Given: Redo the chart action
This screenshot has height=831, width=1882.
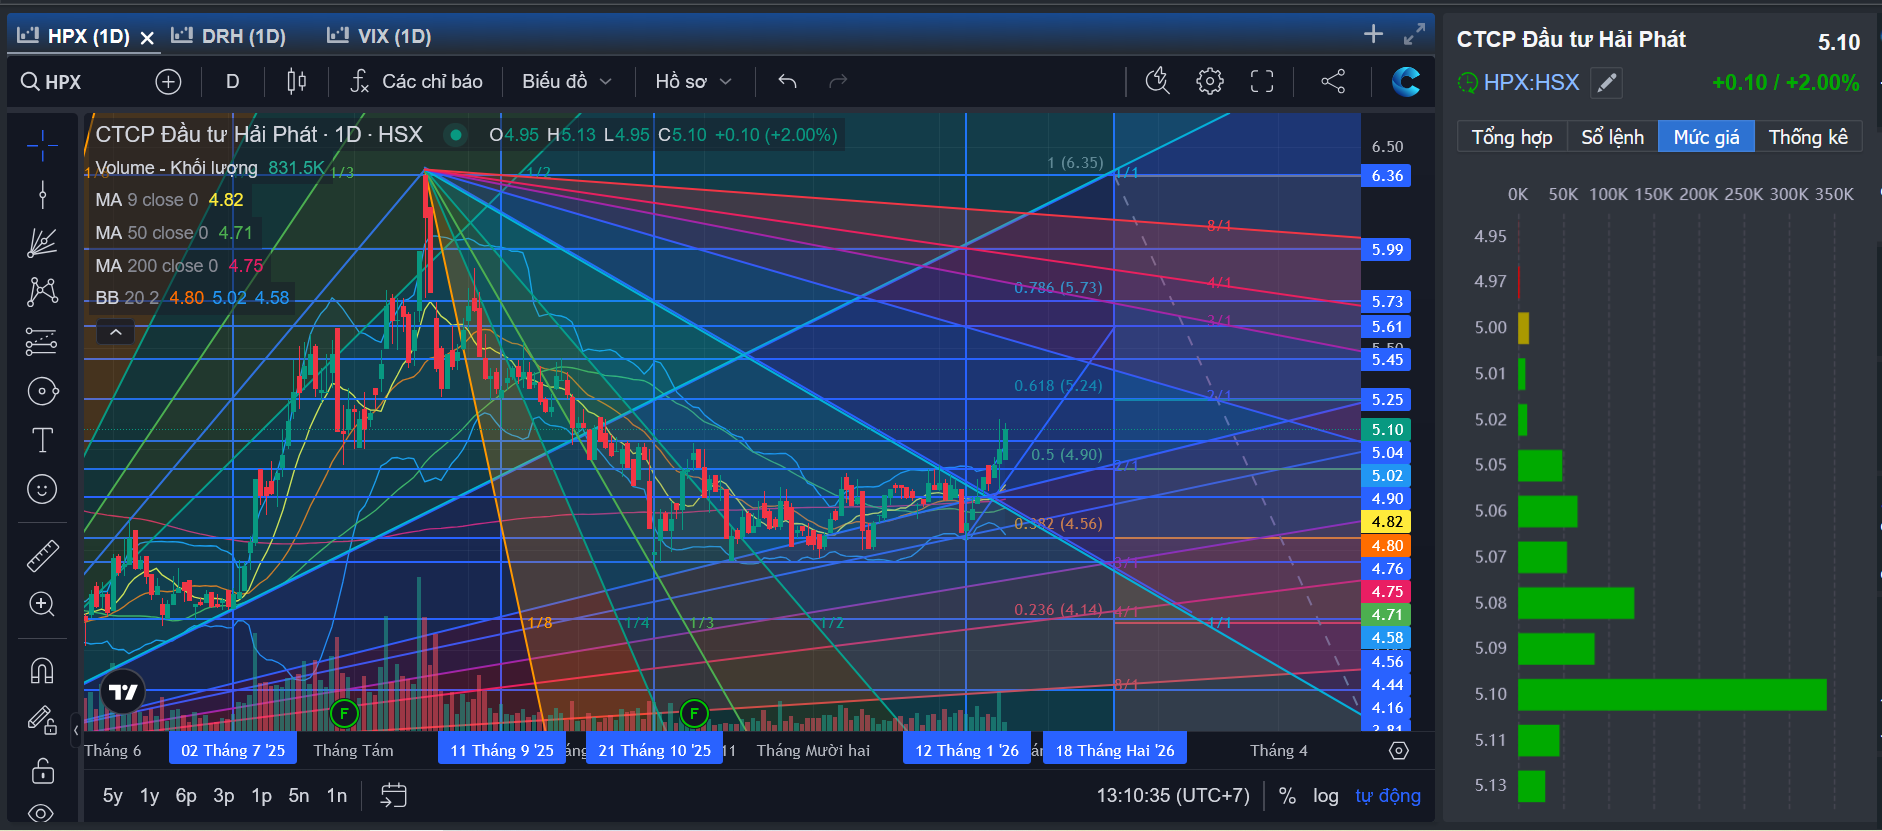Looking at the screenshot, I should pyautogui.click(x=838, y=82).
